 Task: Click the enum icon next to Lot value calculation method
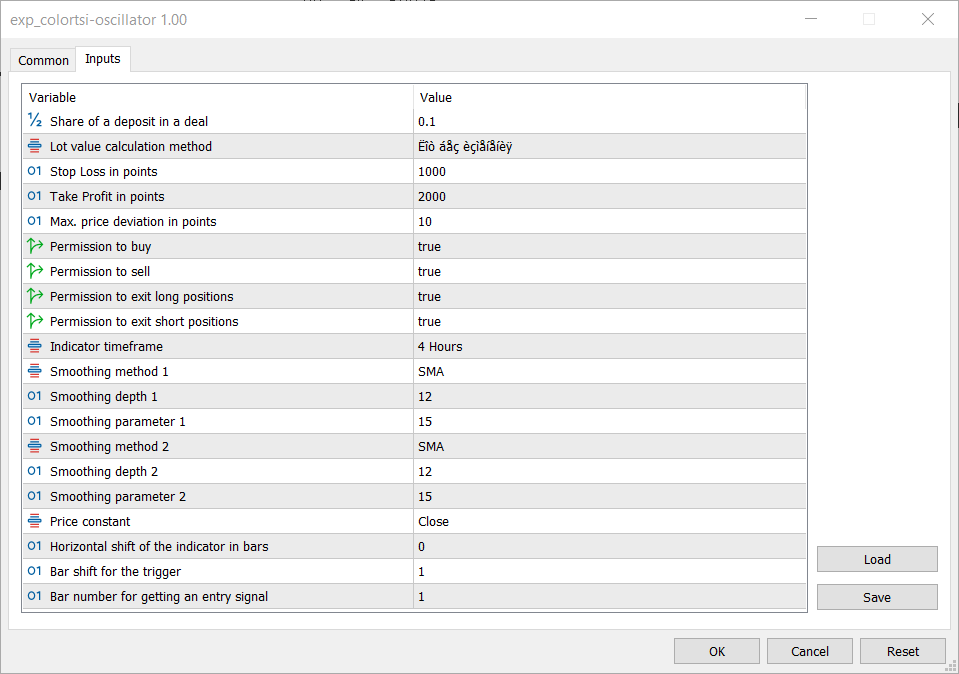click(35, 146)
